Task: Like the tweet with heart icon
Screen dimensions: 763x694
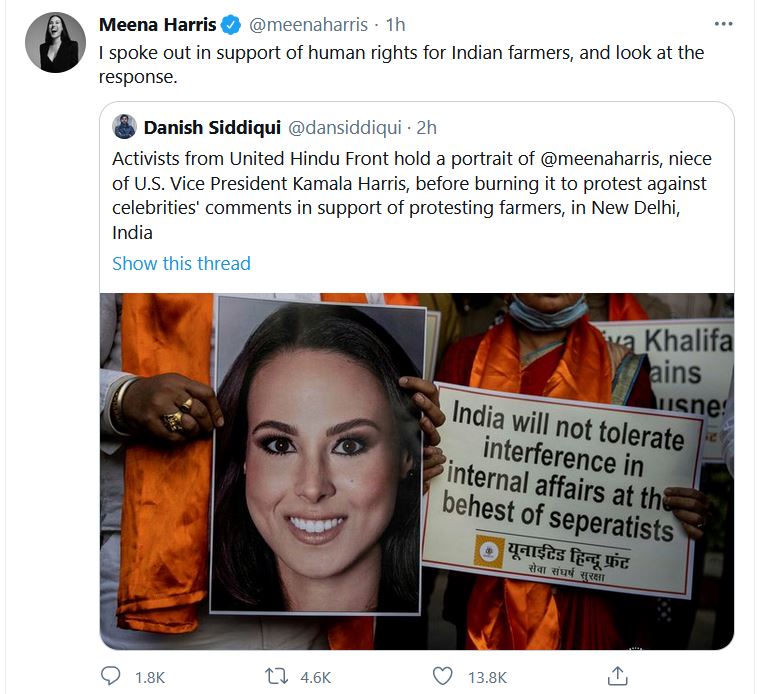Action: 443,676
